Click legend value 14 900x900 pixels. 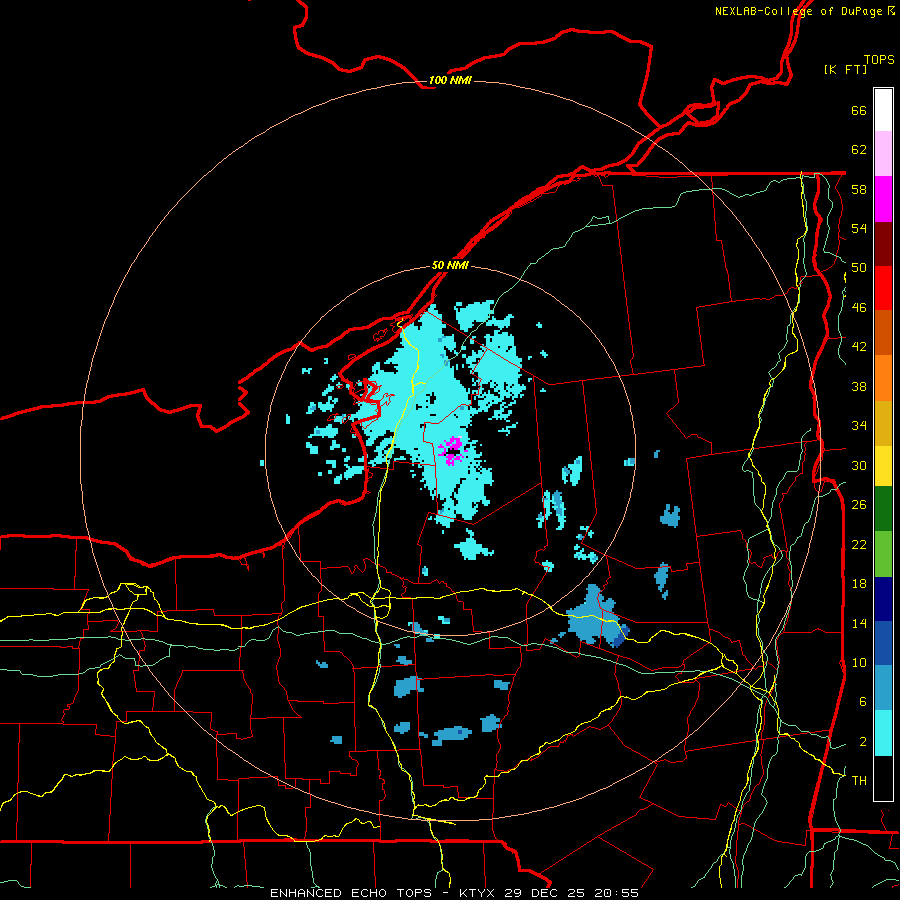(x=859, y=623)
